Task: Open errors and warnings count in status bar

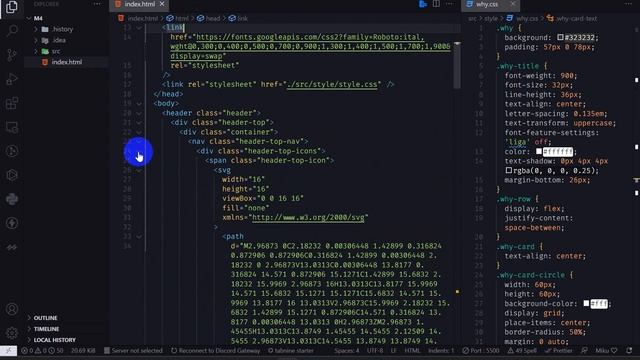Action: point(42,350)
